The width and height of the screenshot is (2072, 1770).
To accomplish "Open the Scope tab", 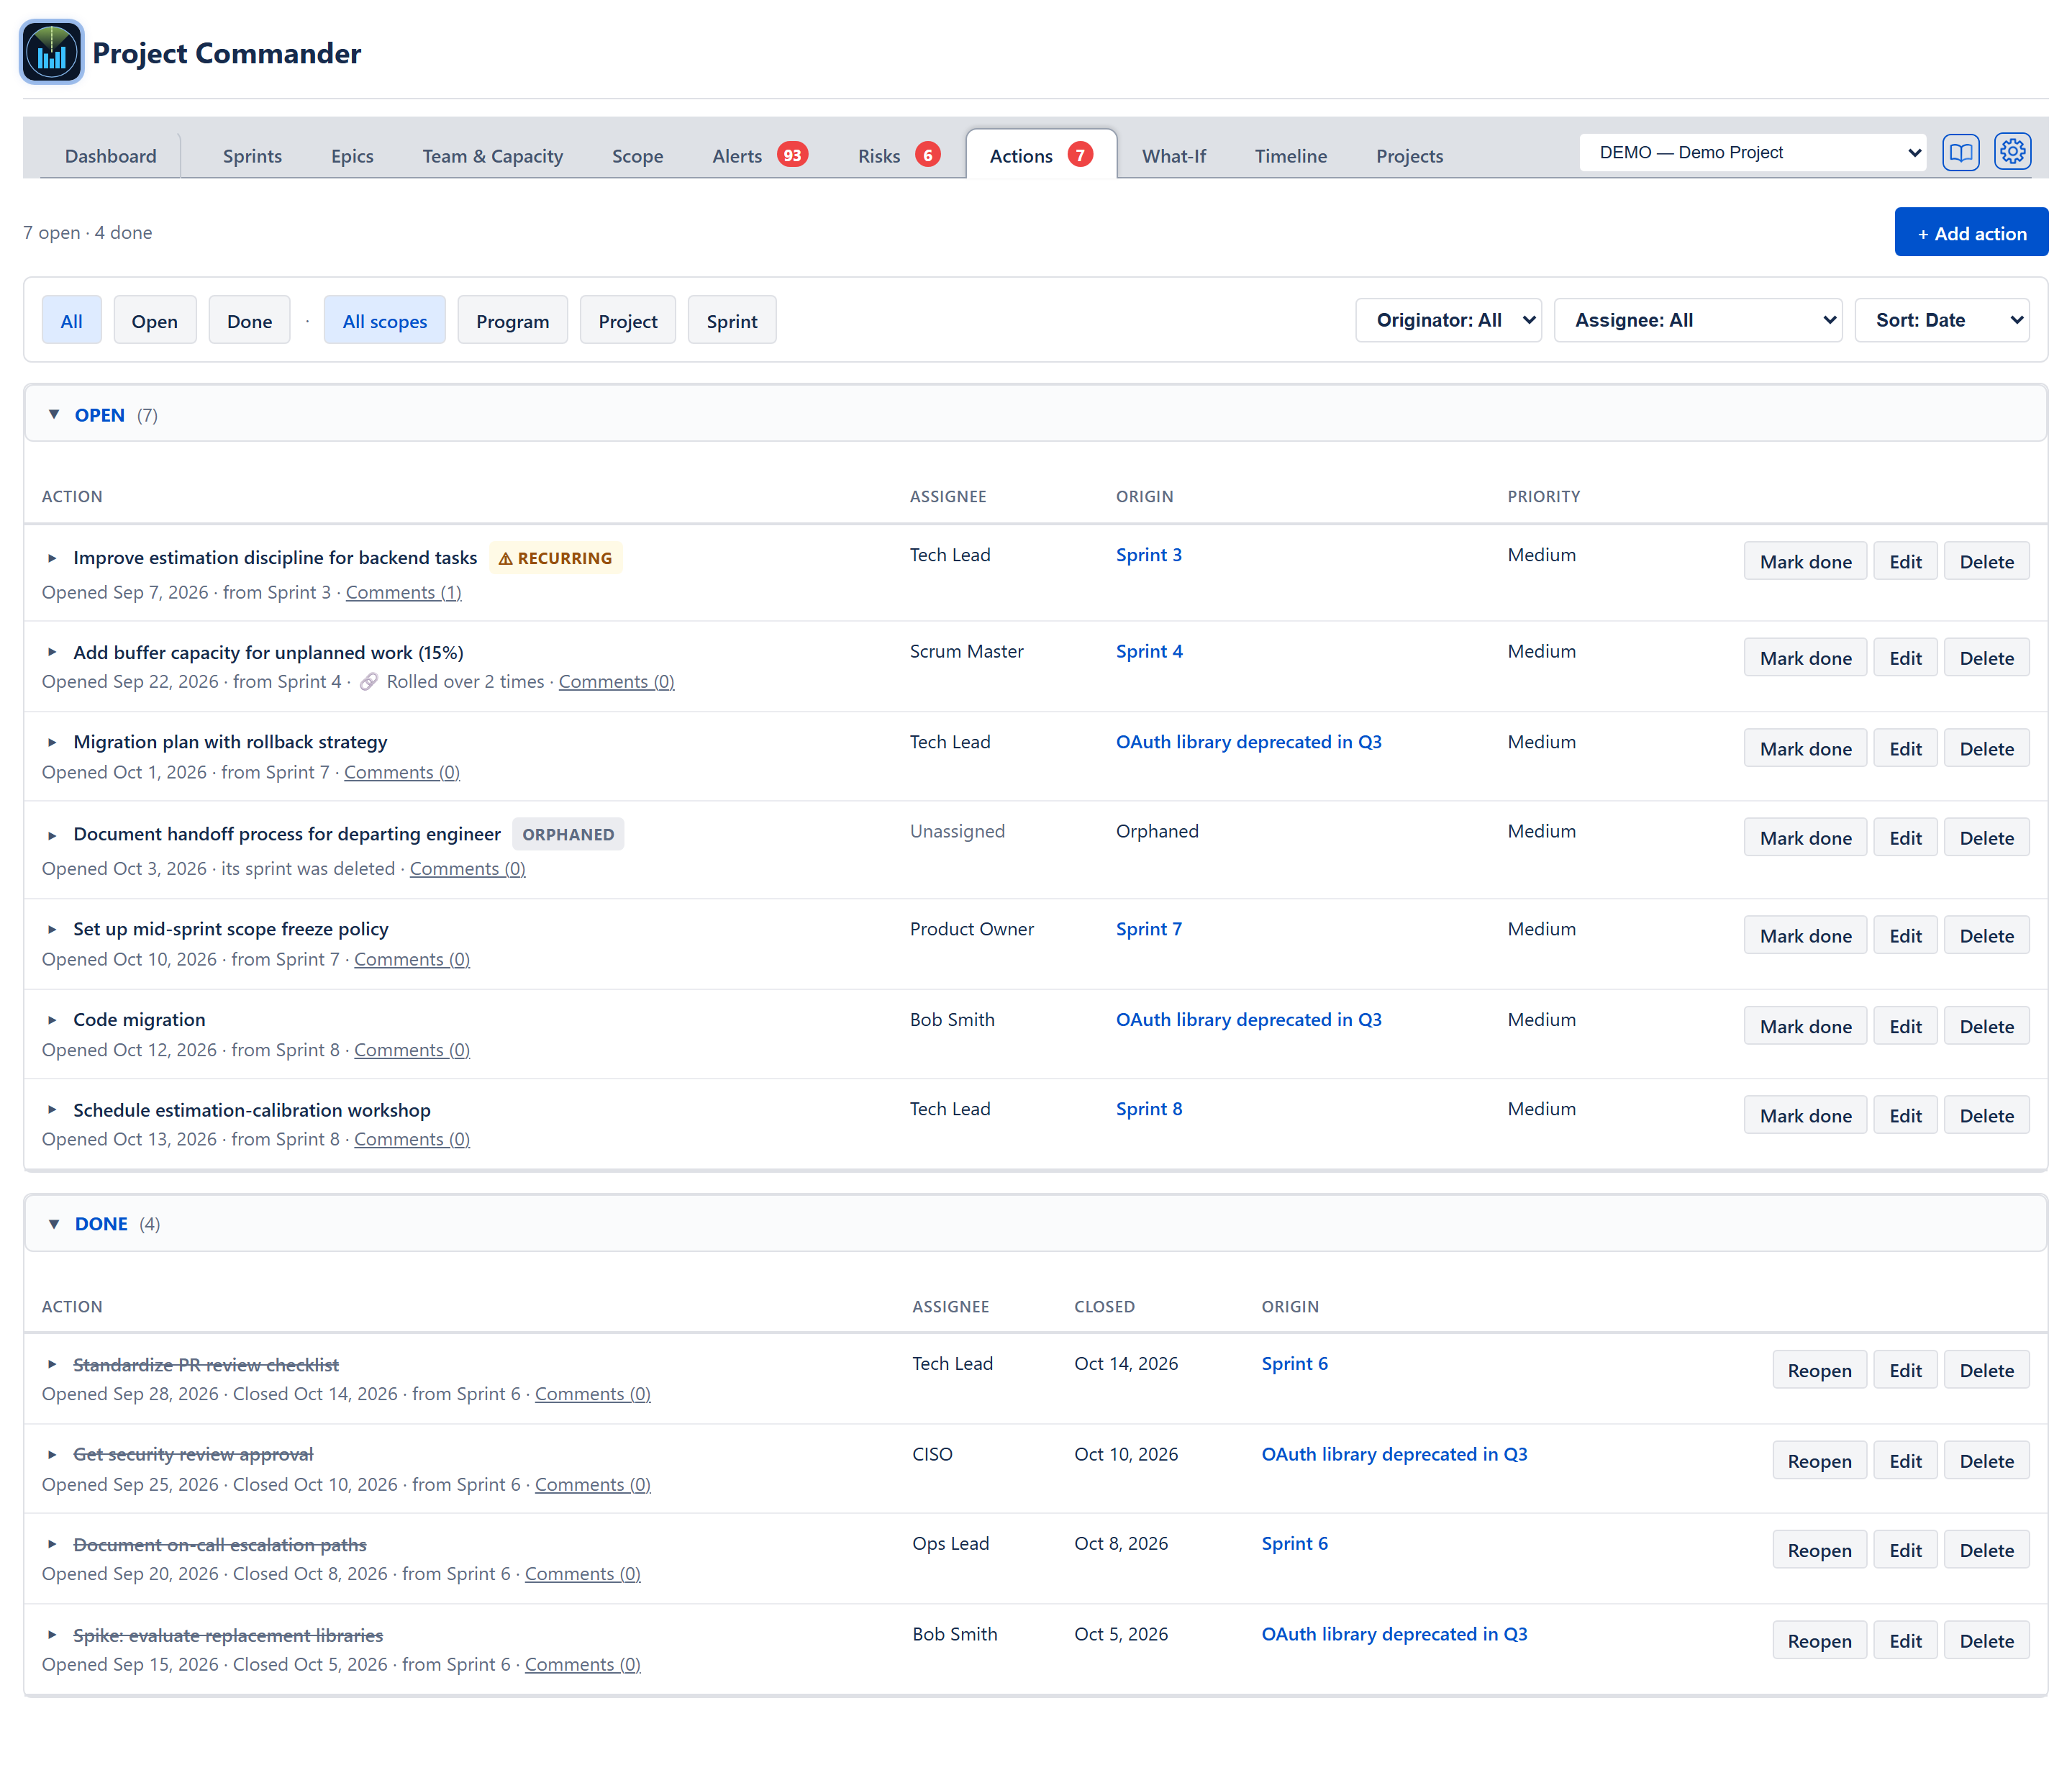I will (638, 156).
